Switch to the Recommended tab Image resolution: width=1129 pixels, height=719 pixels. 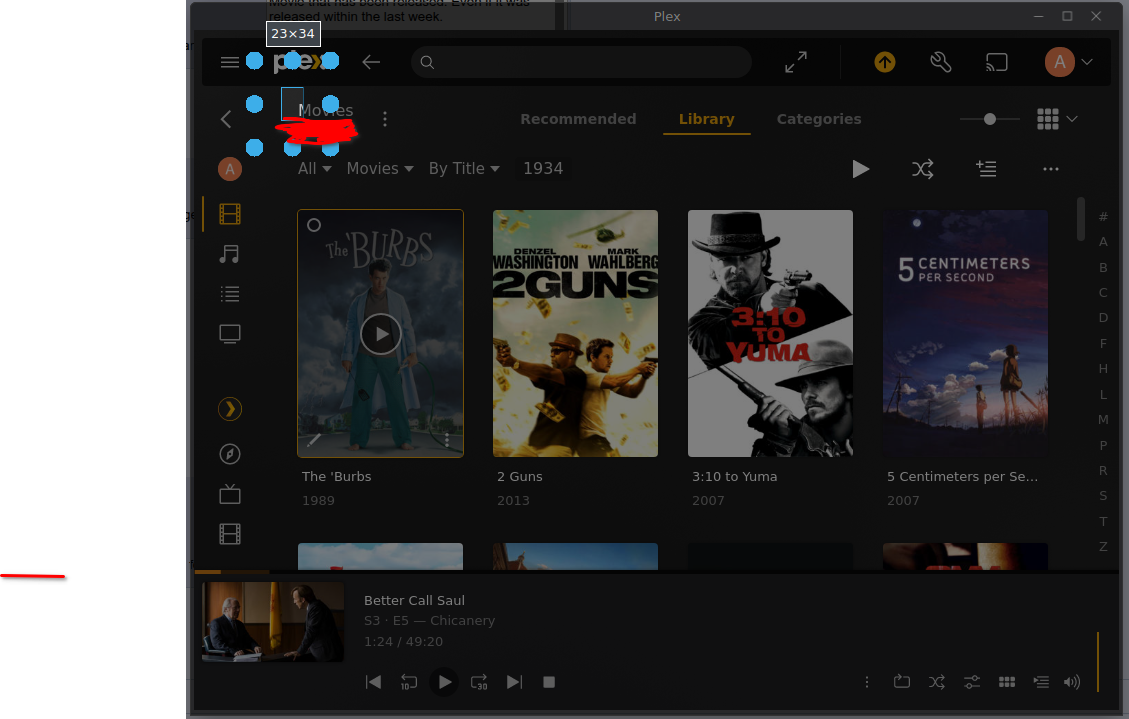coord(578,119)
